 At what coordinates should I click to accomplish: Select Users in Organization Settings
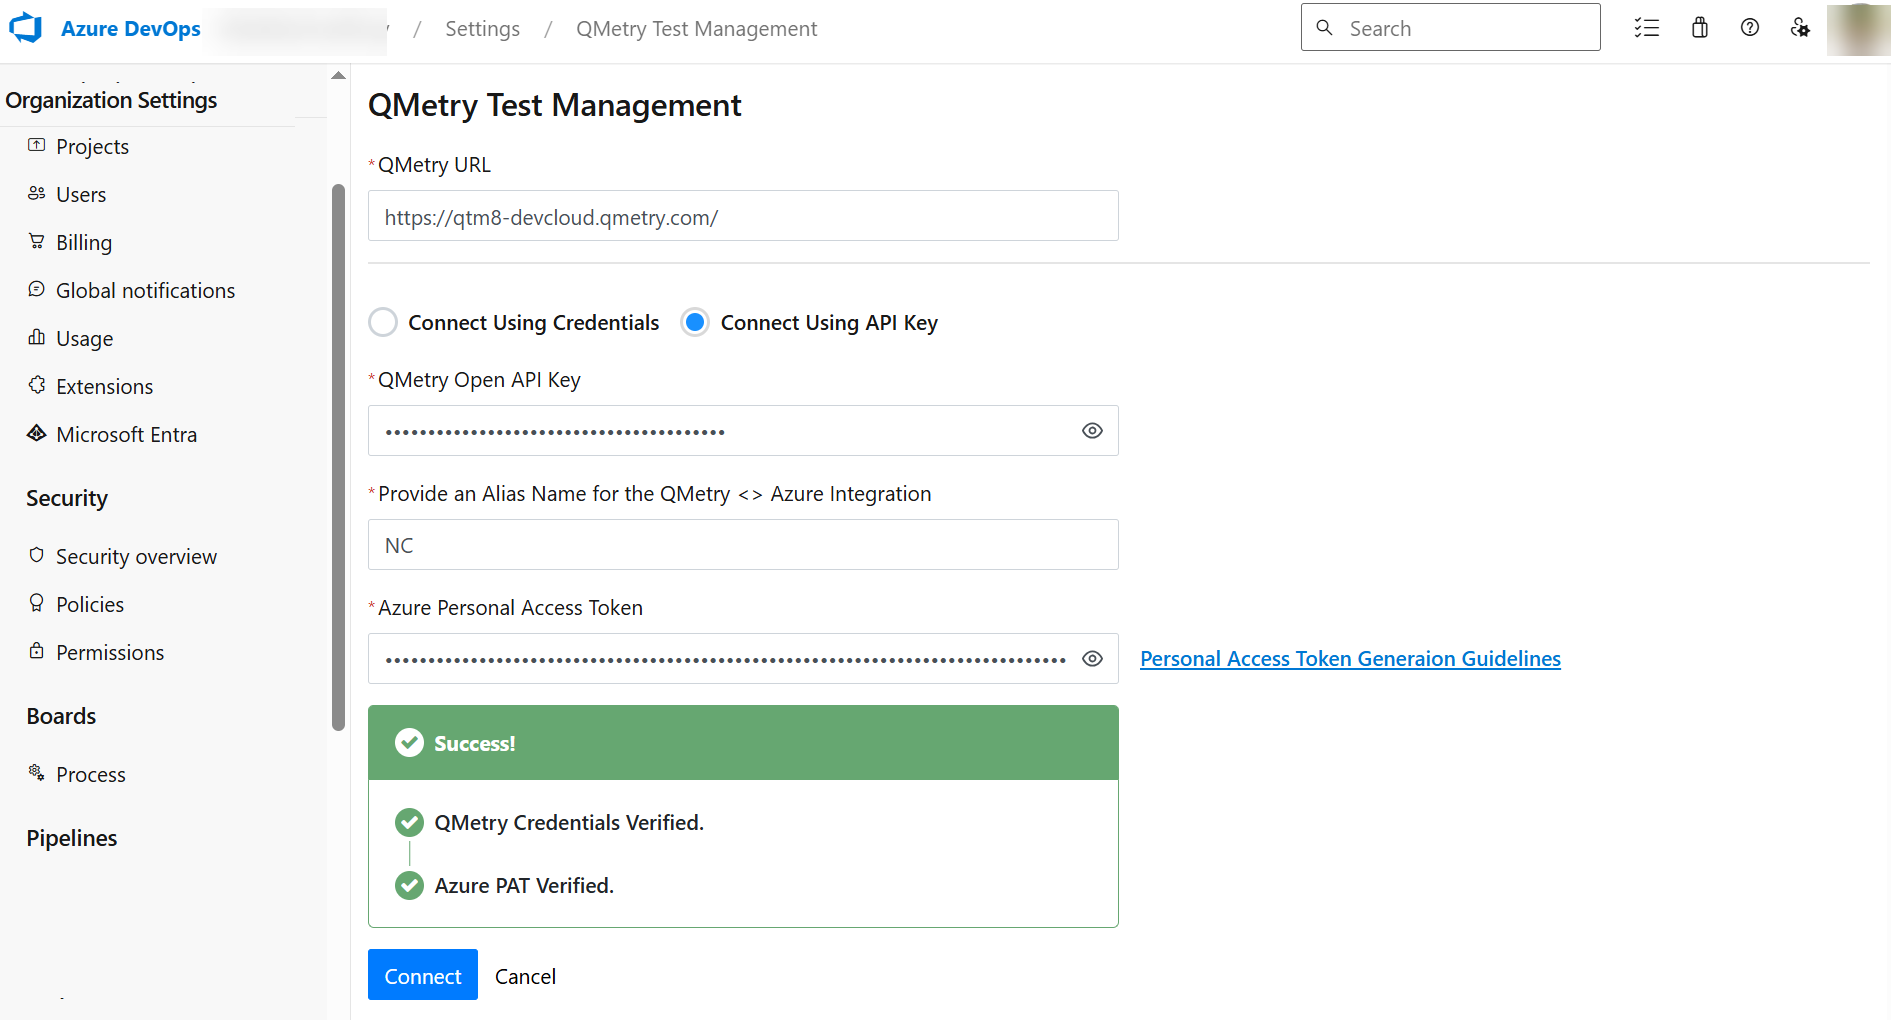81,194
